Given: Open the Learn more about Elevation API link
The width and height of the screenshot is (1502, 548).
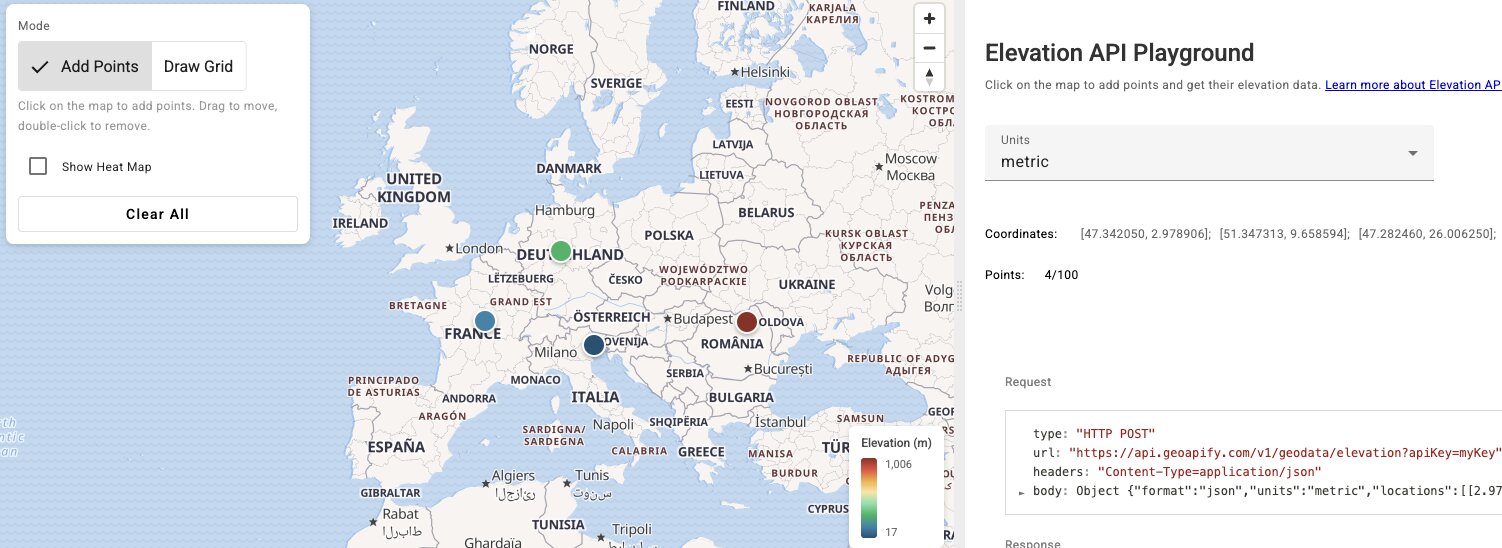Looking at the screenshot, I should (x=1413, y=85).
